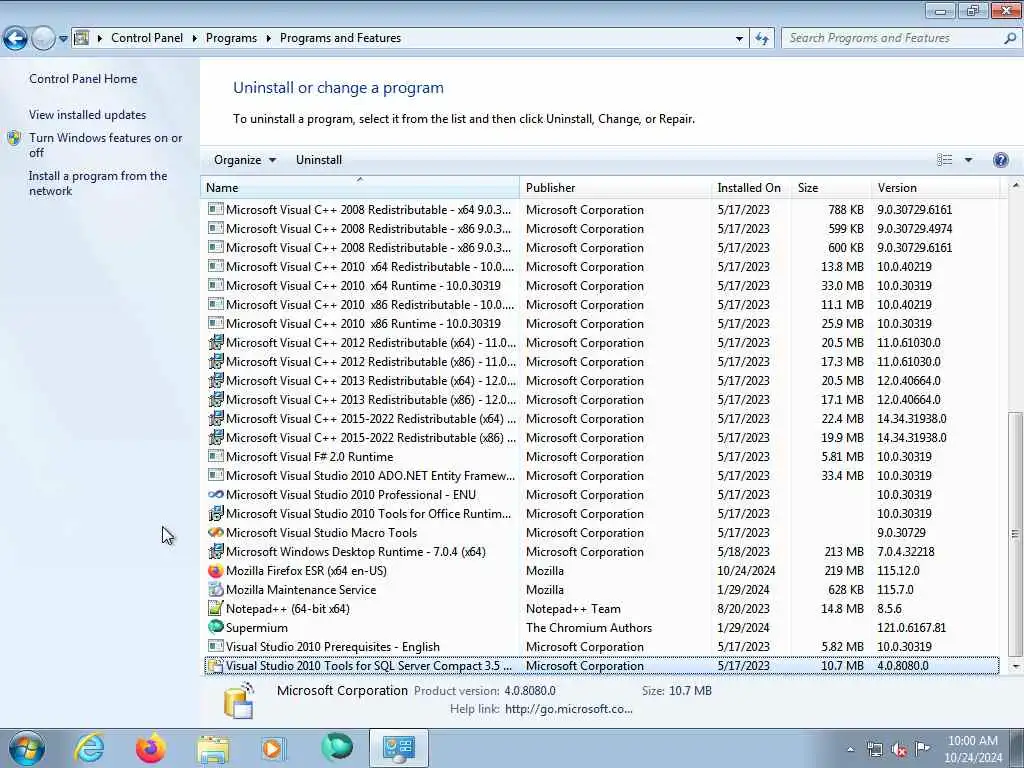Screen dimensions: 1024x768
Task: Select Visual Studio 2010 Prerequisites icon
Action: point(216,647)
